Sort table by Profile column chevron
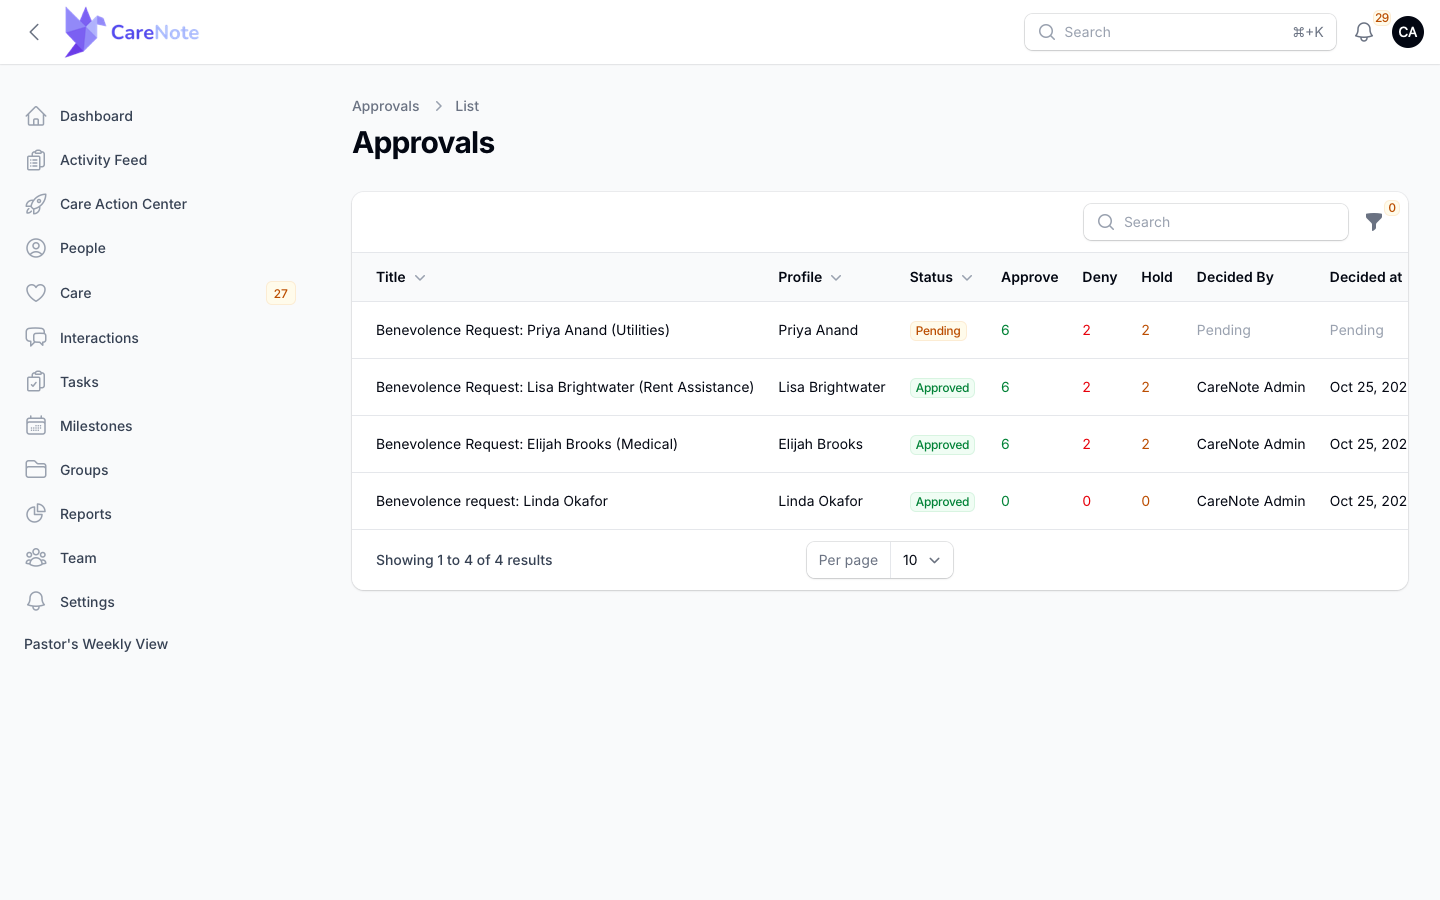The width and height of the screenshot is (1440, 900). click(x=836, y=278)
